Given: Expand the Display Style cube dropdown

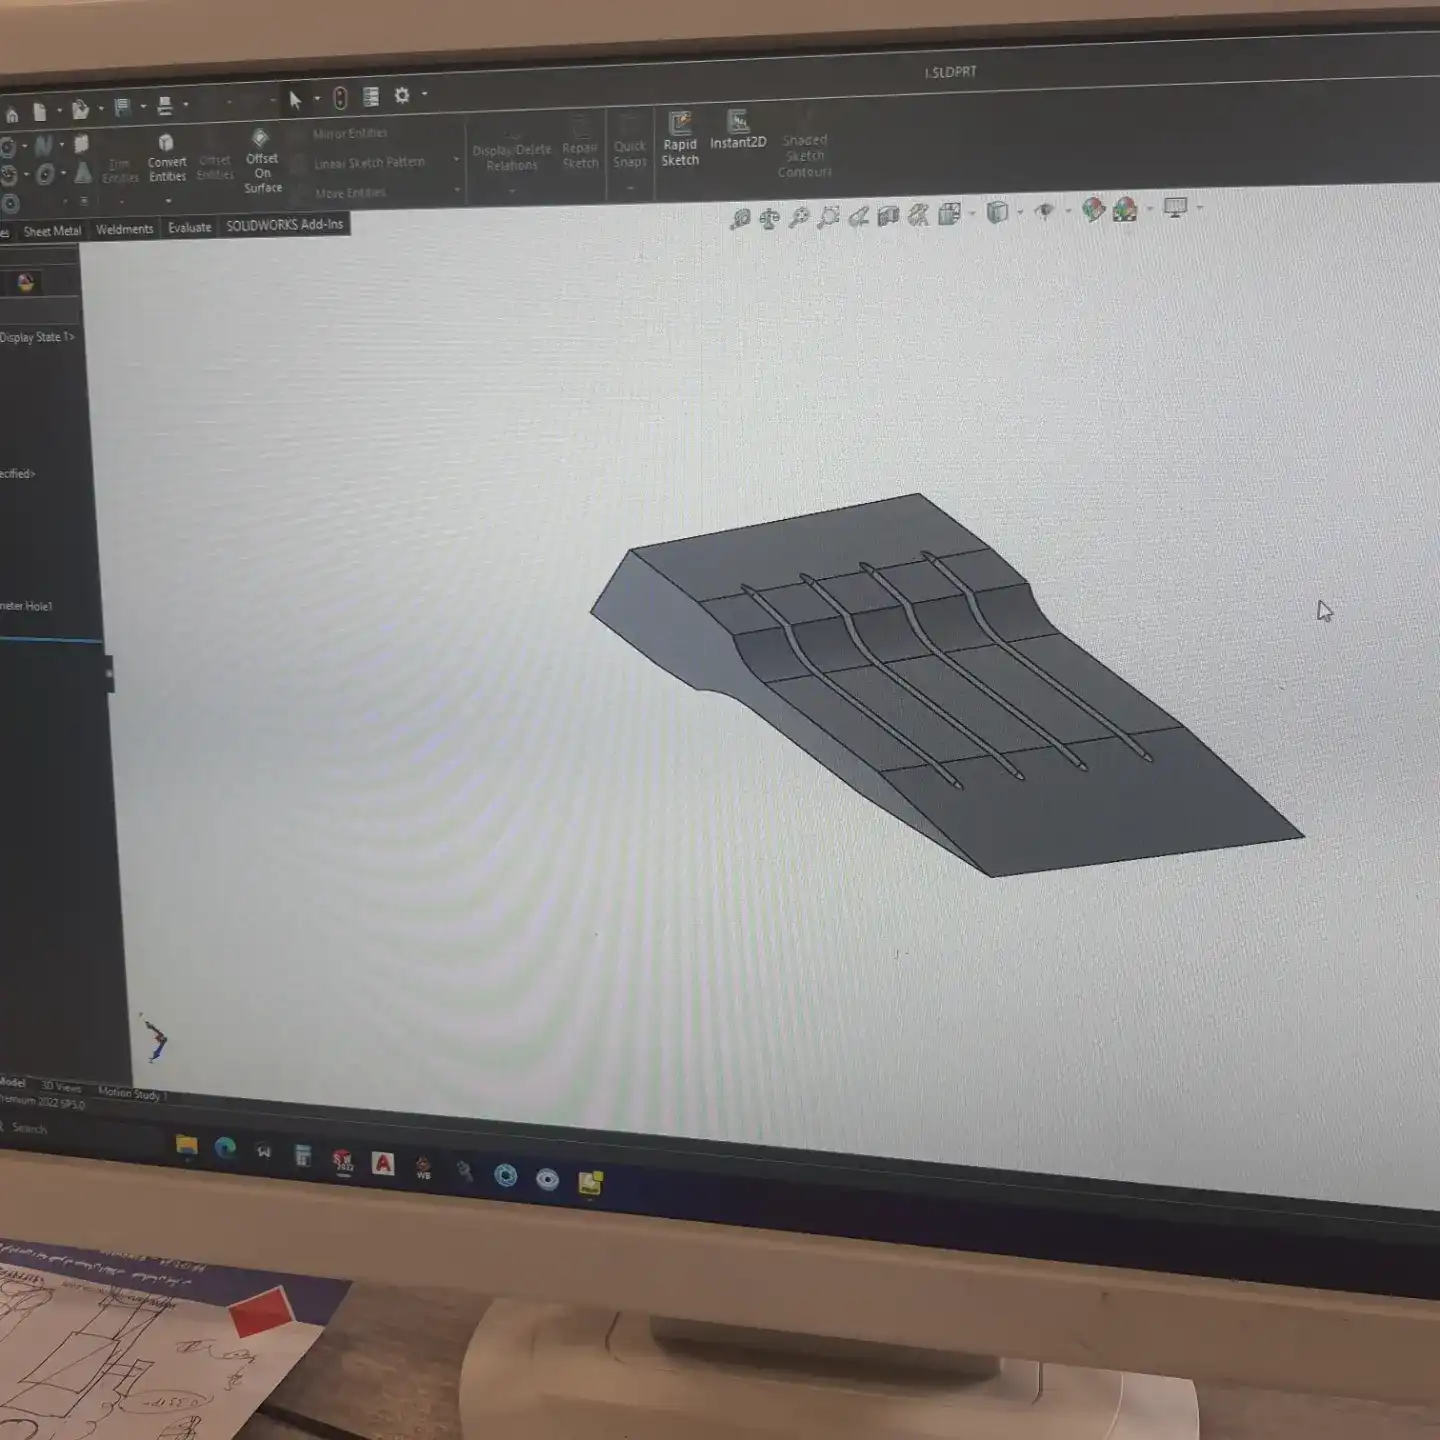Looking at the screenshot, I should (x=1019, y=212).
